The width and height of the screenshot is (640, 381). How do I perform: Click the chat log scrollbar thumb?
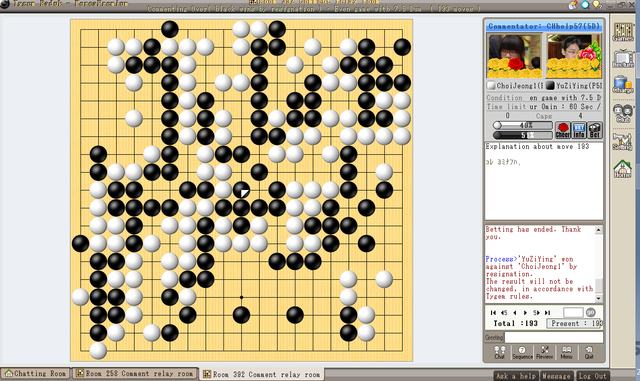pyautogui.click(x=598, y=285)
